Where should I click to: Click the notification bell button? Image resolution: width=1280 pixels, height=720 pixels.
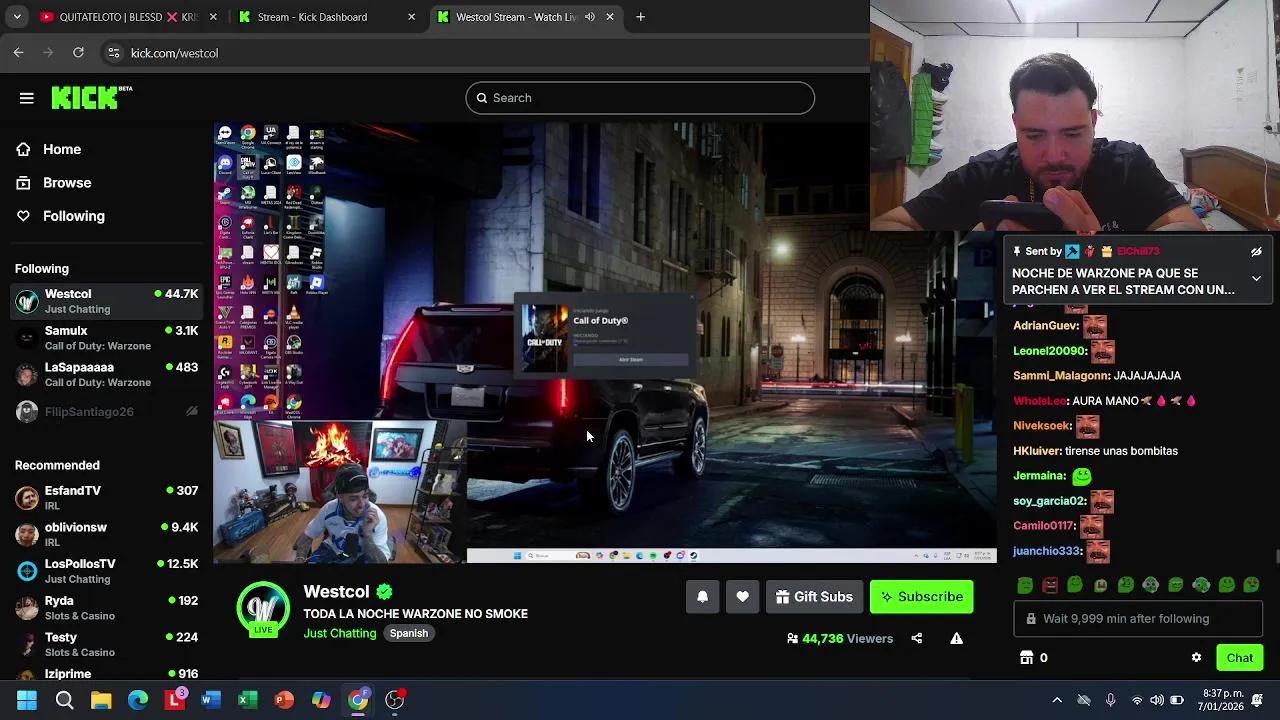702,597
